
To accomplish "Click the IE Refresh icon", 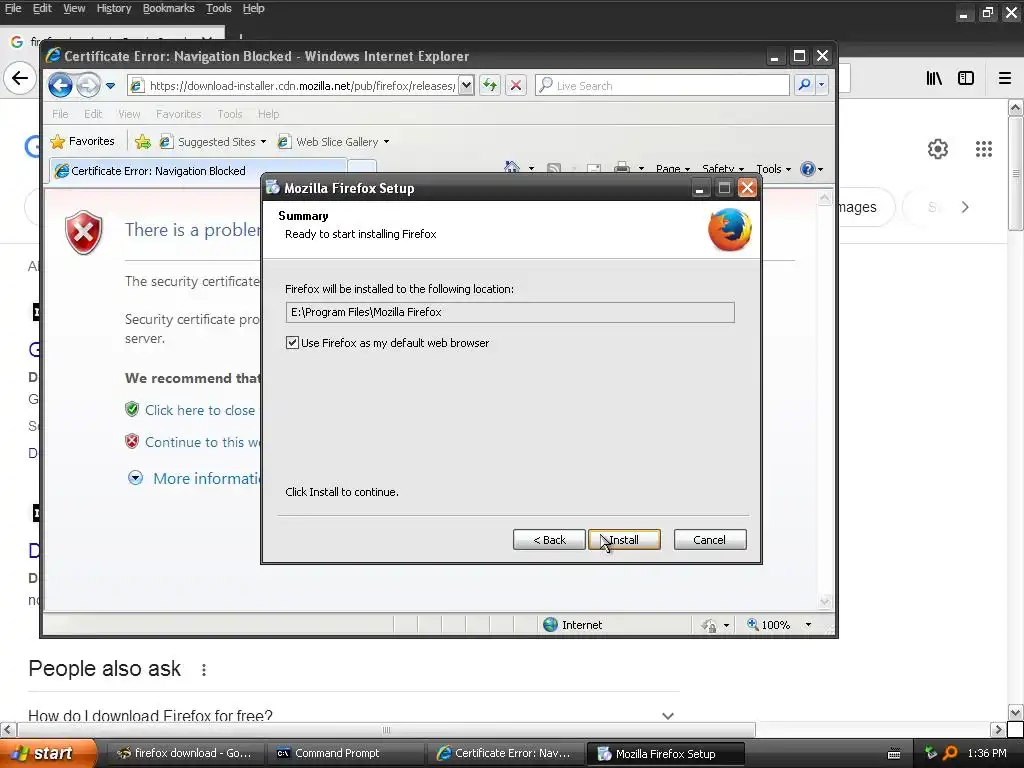I will click(490, 86).
